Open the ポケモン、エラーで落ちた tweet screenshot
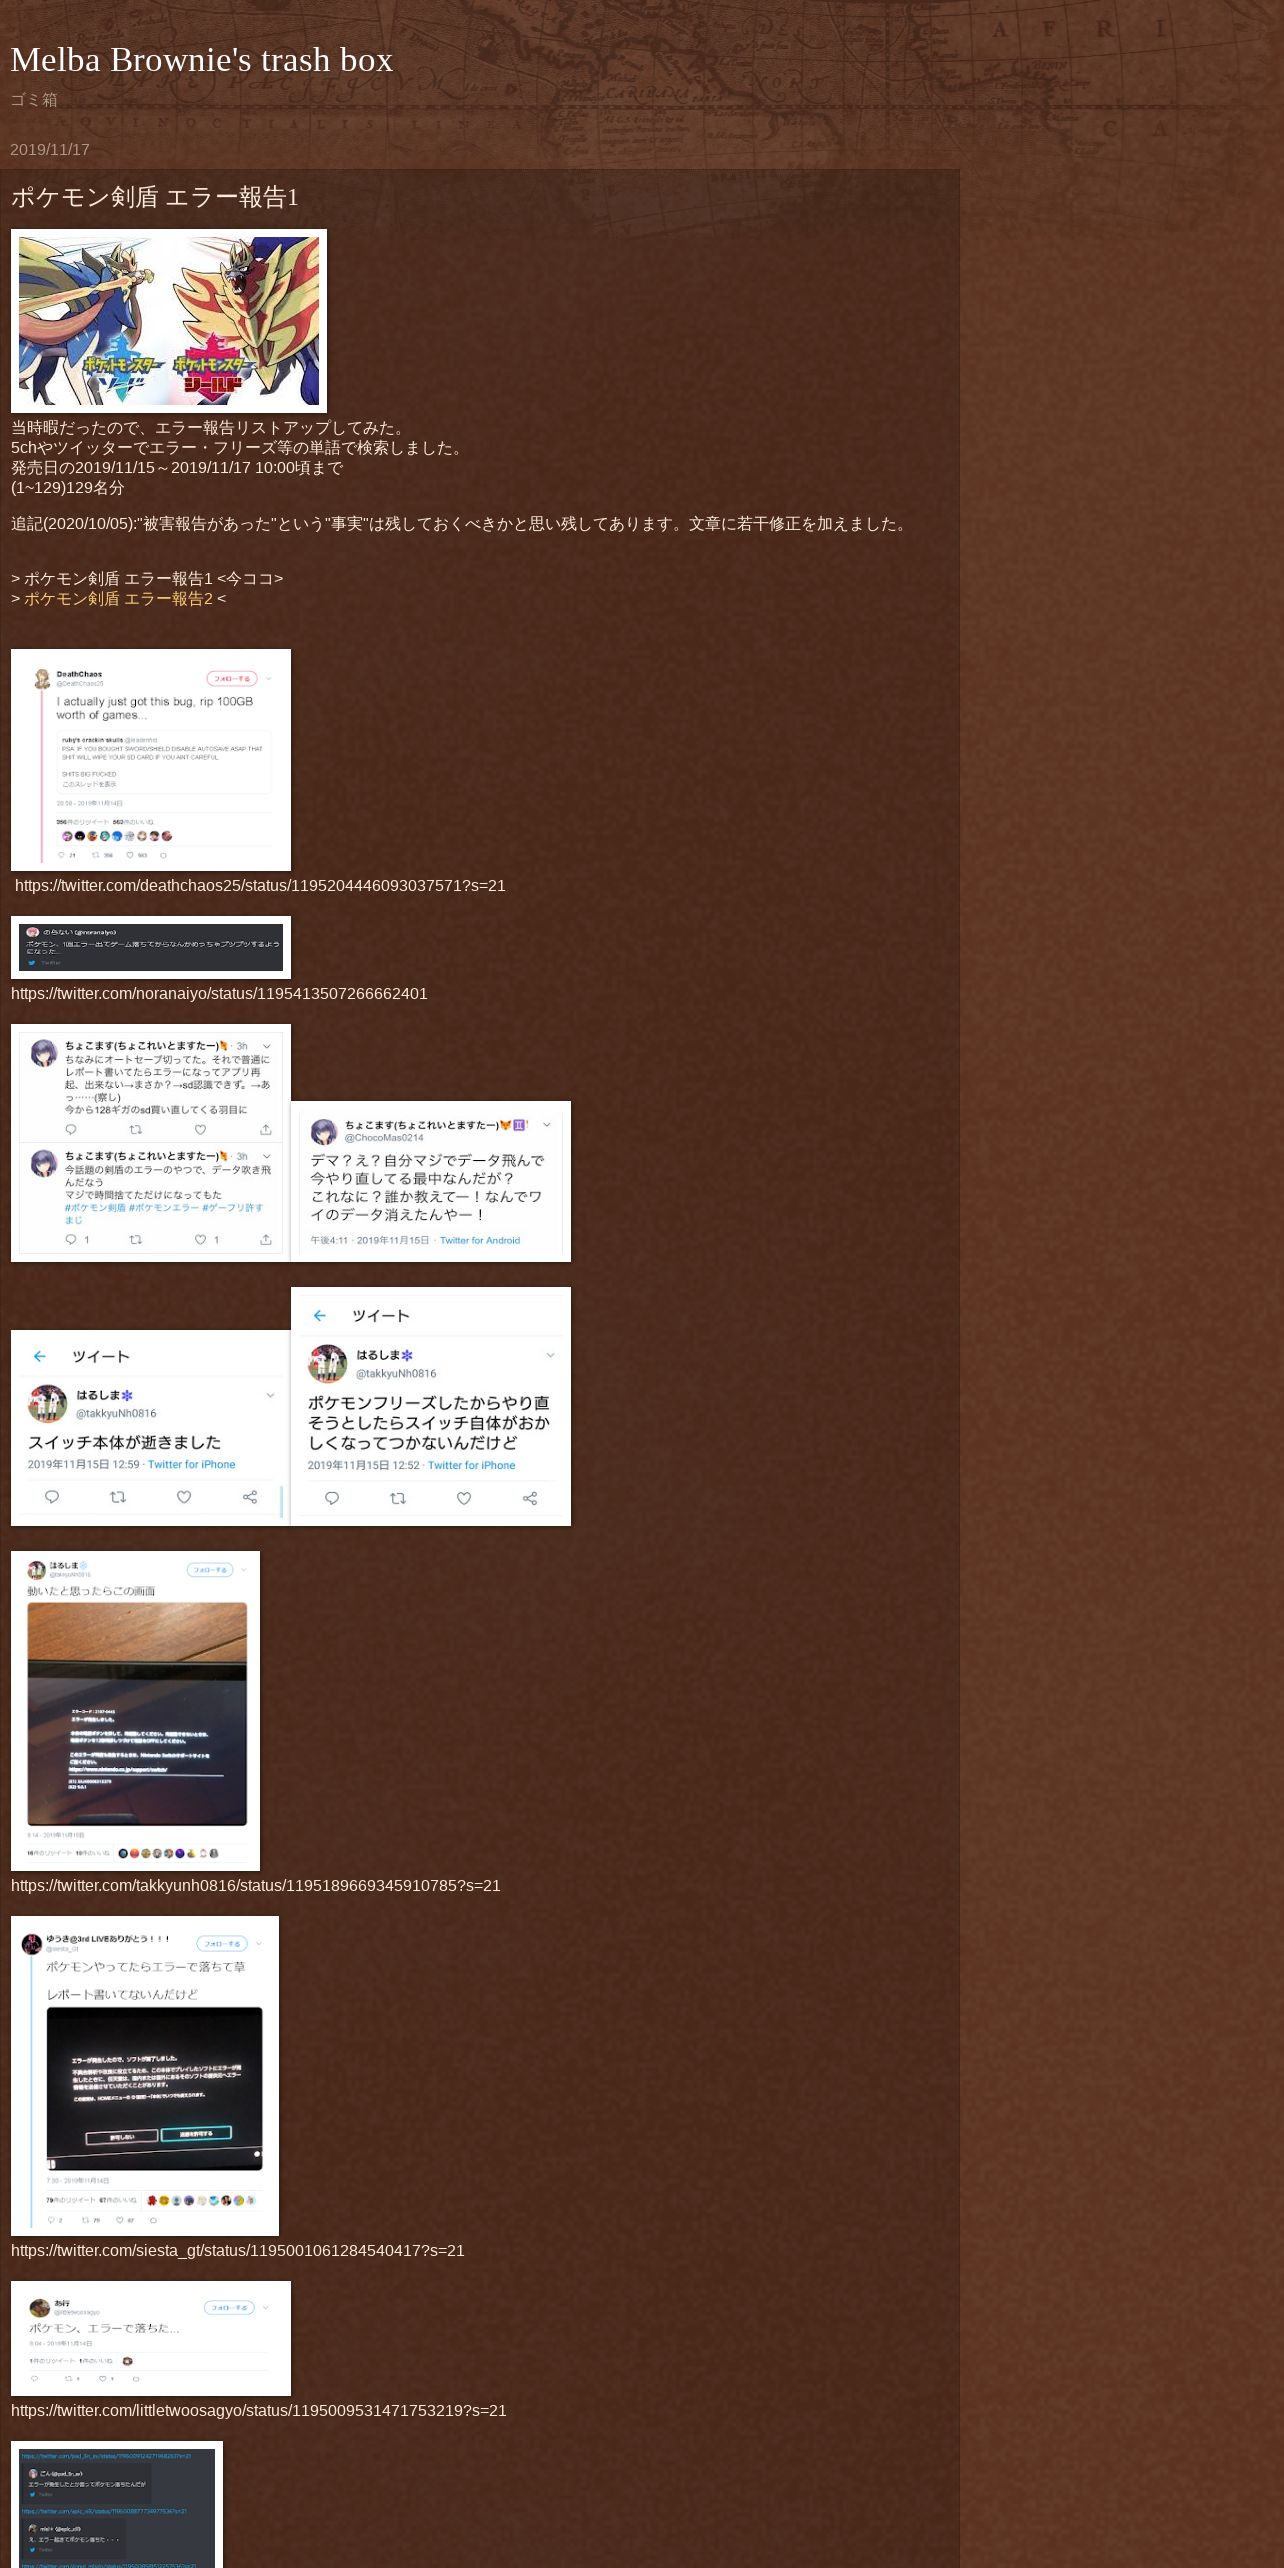The width and height of the screenshot is (1284, 2568). tap(151, 2338)
